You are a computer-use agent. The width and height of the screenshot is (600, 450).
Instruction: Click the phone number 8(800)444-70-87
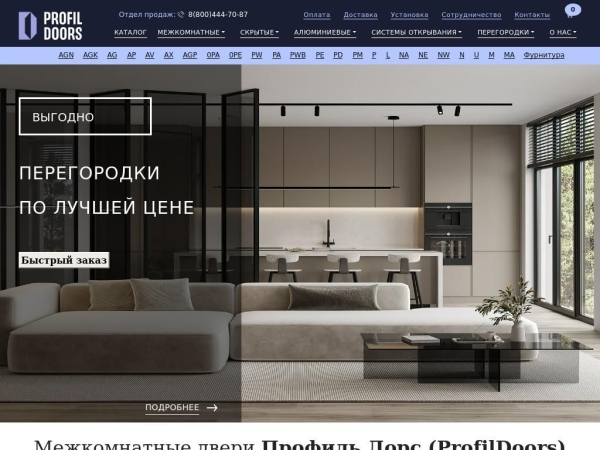tap(218, 15)
